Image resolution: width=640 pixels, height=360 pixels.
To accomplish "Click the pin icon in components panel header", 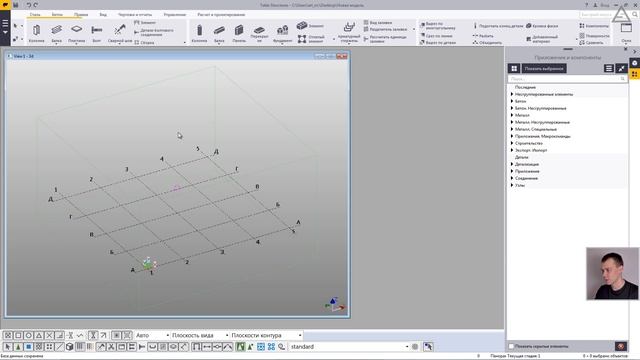I will (621, 68).
